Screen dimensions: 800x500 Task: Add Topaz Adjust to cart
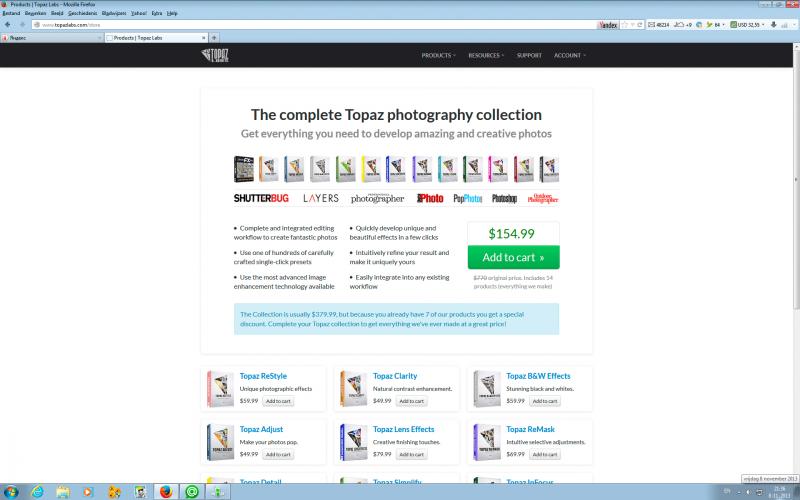click(x=278, y=455)
